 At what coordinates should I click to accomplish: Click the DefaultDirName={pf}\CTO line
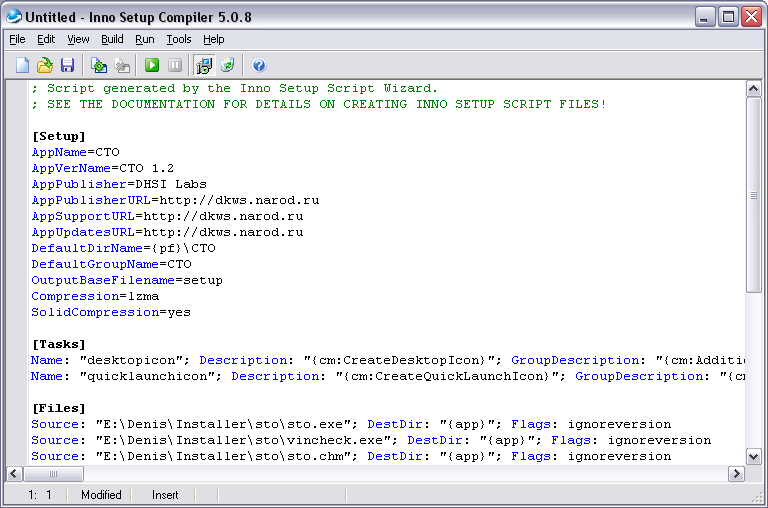(123, 248)
